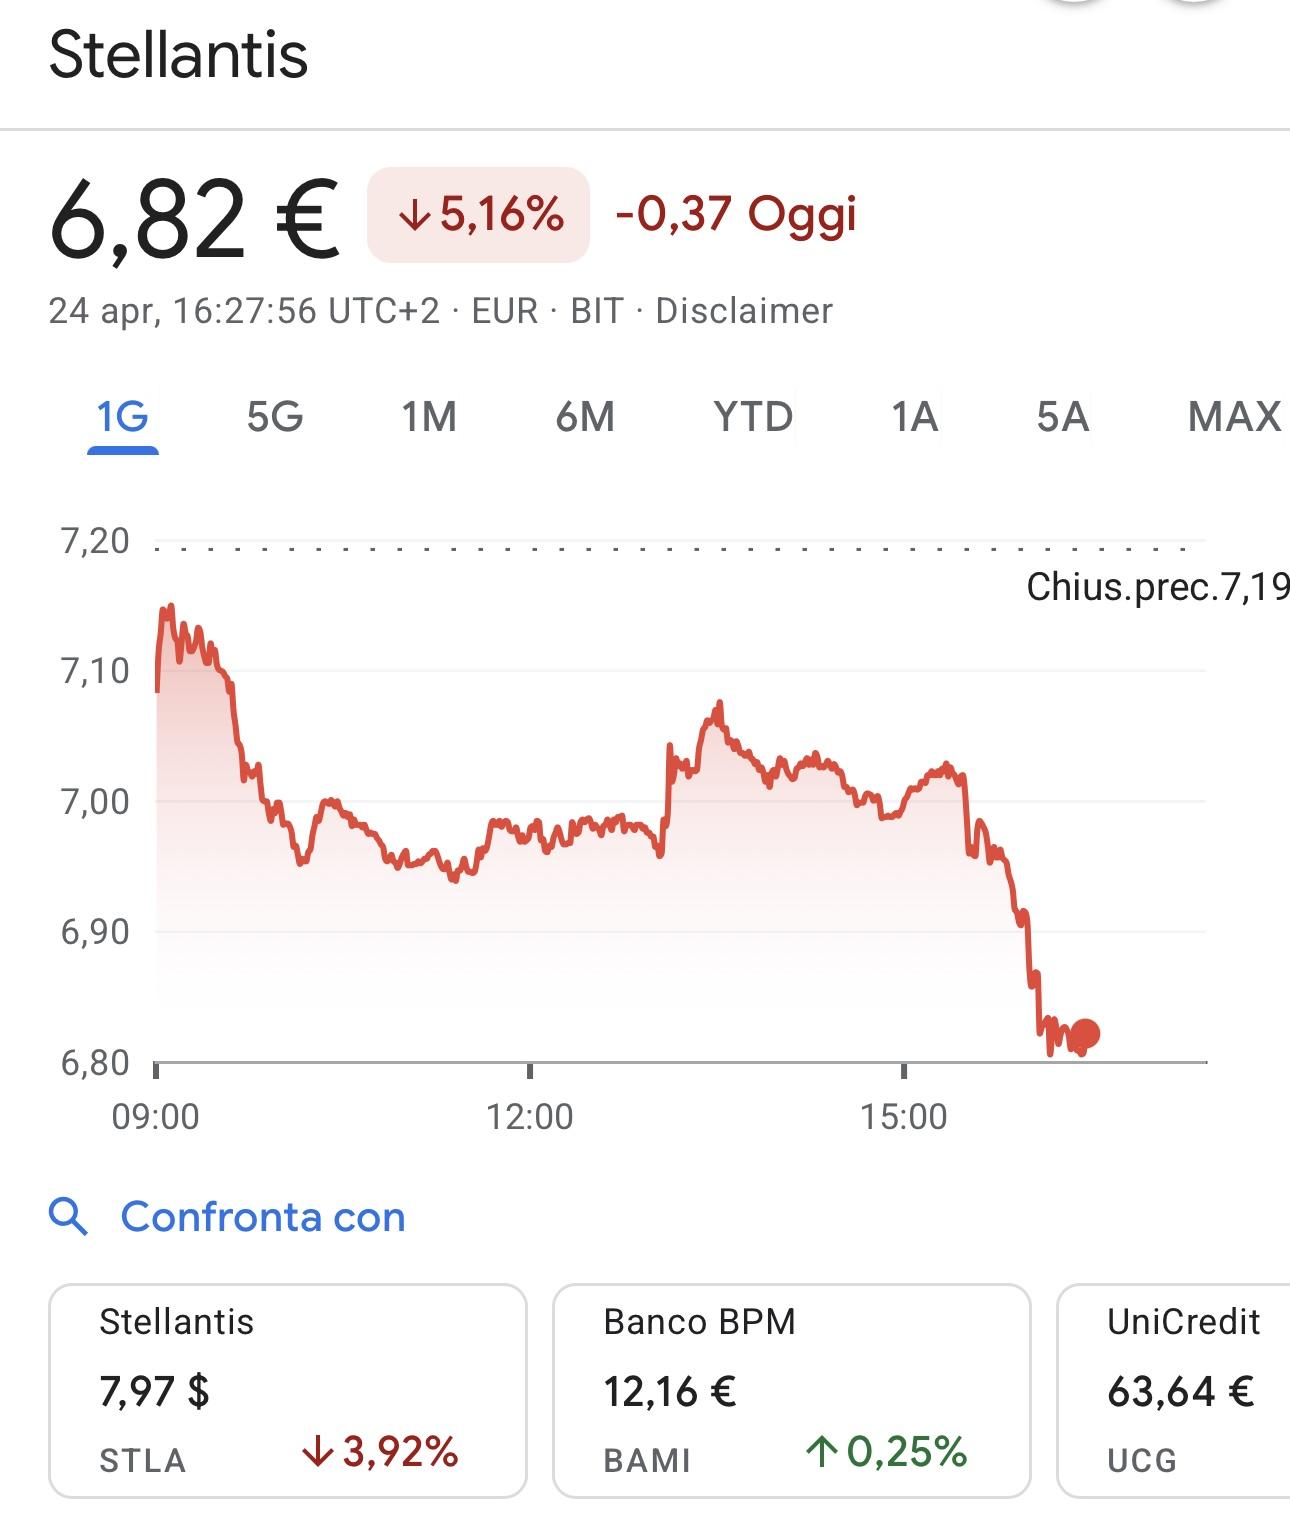The width and height of the screenshot is (1290, 1533).
Task: Select the 1M chart range
Action: tap(429, 416)
